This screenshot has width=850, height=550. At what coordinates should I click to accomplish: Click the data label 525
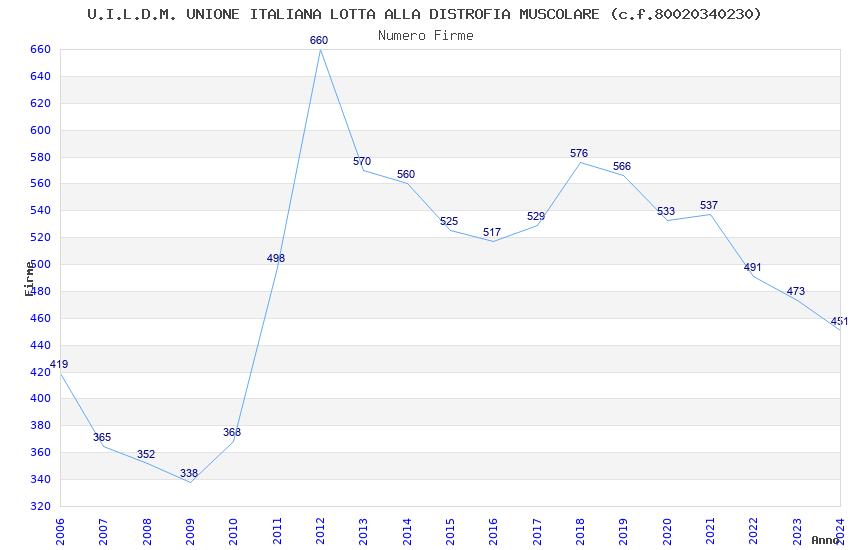point(449,221)
